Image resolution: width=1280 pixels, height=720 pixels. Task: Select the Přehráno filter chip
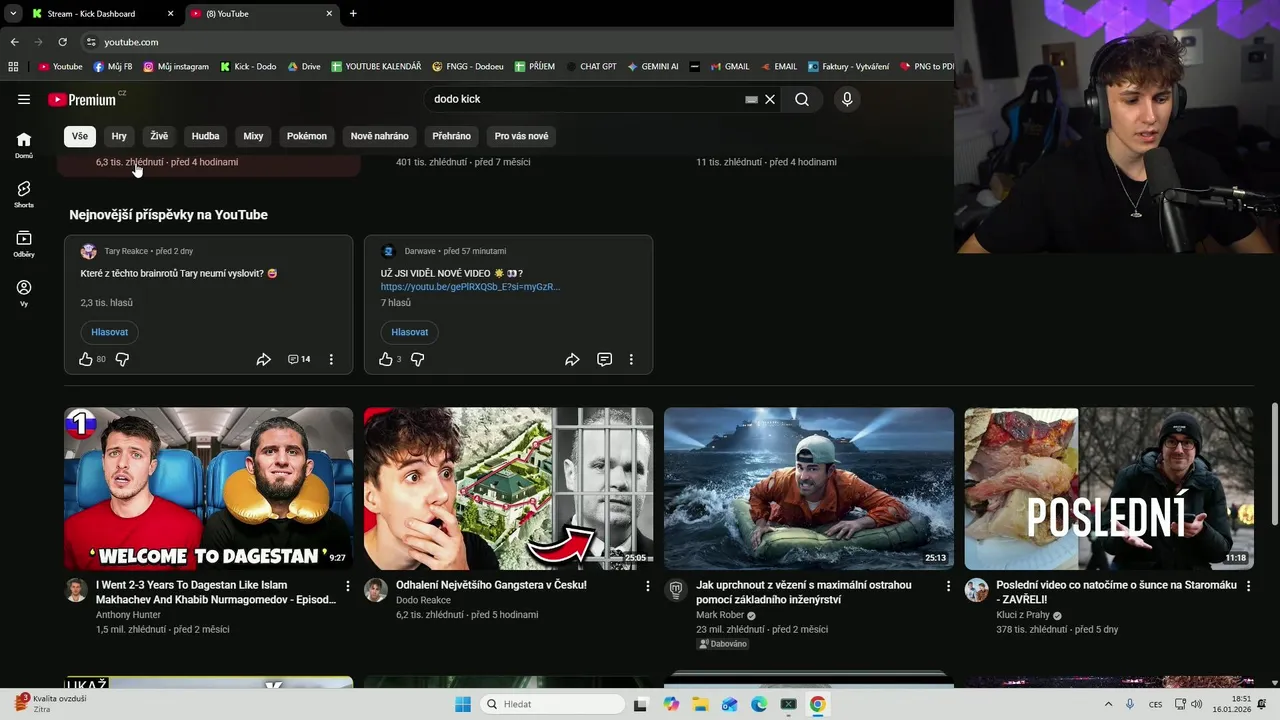pos(452,136)
